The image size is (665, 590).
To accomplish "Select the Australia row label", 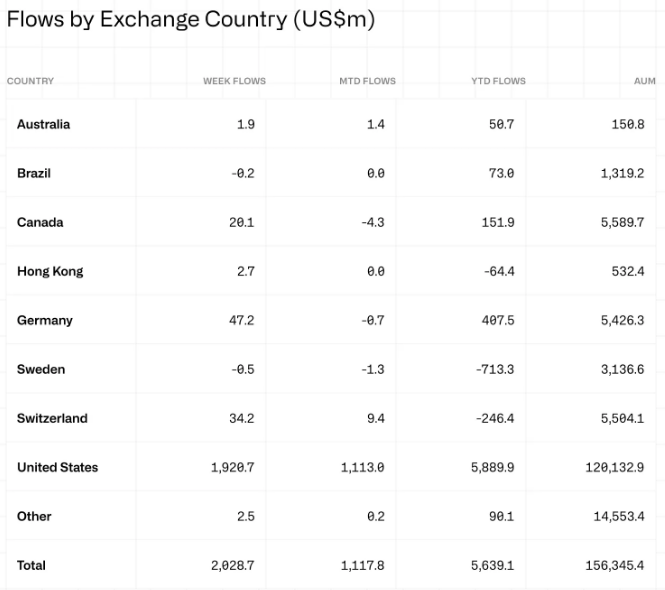I will point(43,124).
